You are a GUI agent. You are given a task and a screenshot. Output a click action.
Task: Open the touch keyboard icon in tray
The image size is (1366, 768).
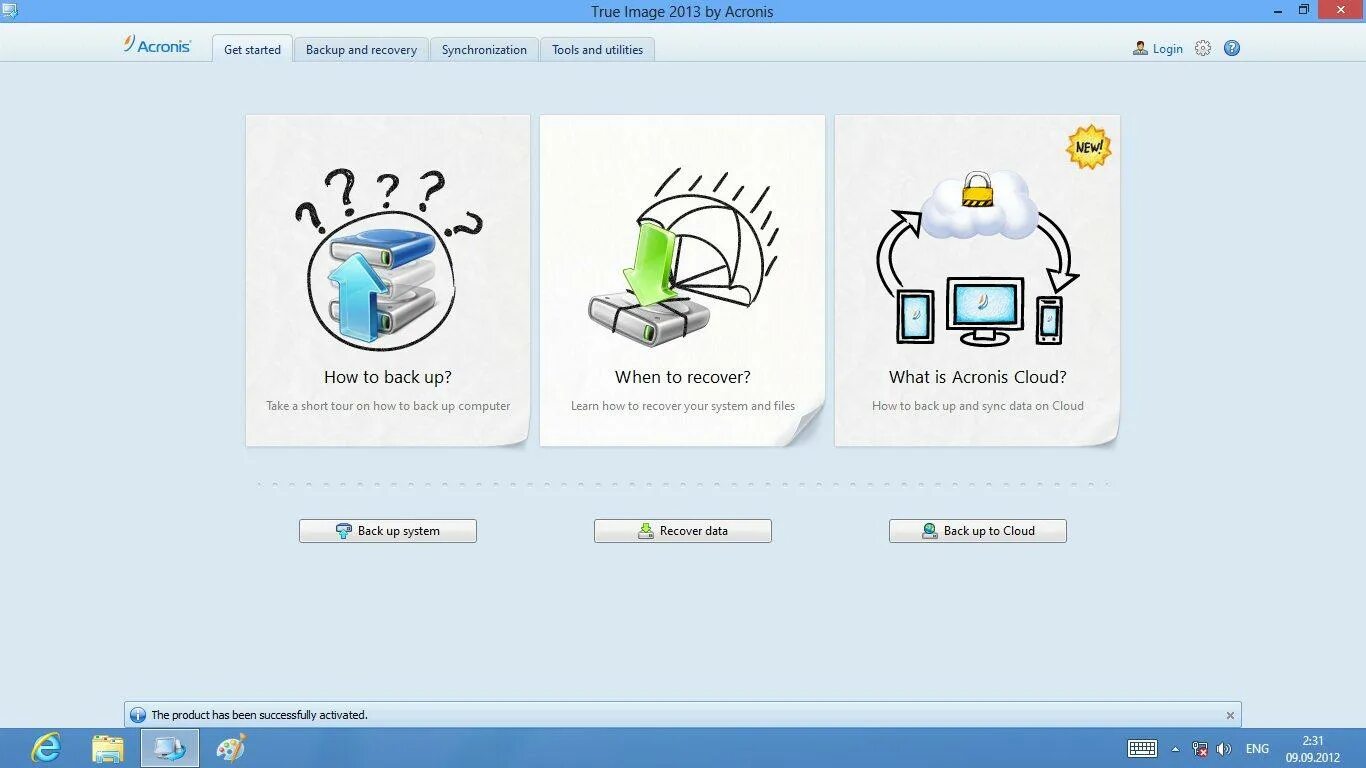click(1142, 748)
